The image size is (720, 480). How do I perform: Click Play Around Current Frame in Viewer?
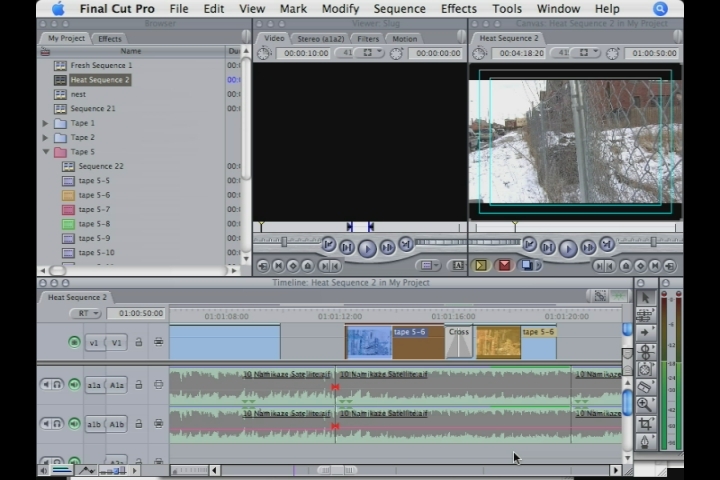[x=388, y=248]
